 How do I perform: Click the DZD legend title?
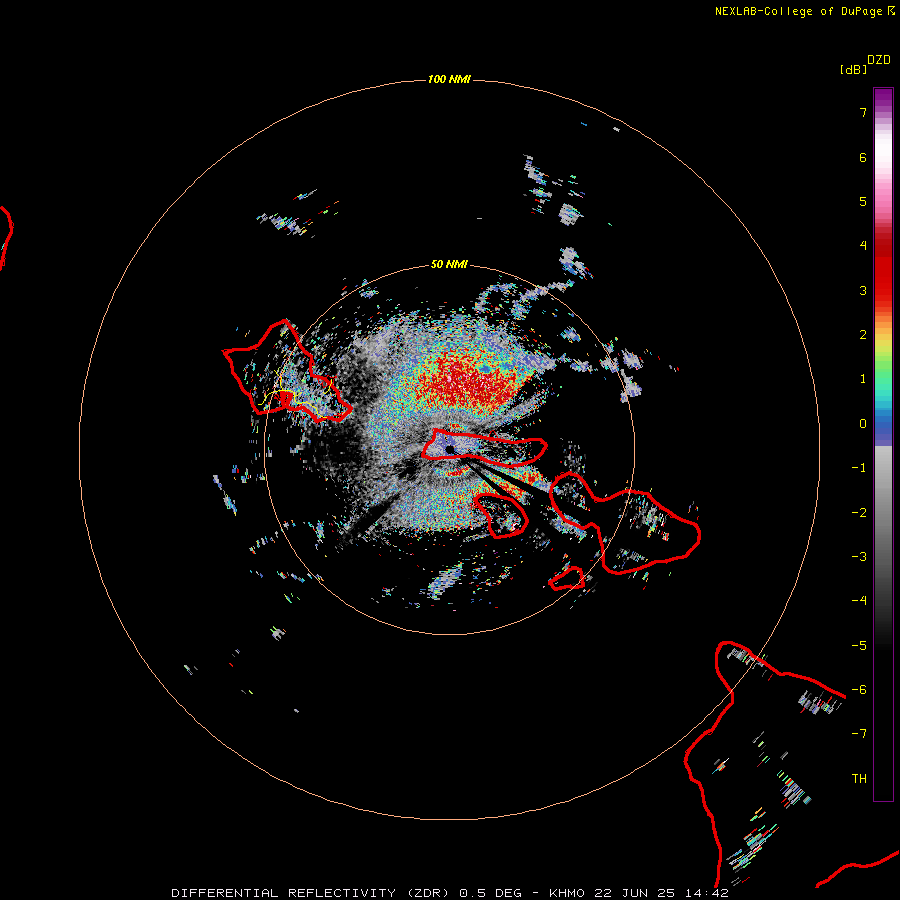coord(879,60)
